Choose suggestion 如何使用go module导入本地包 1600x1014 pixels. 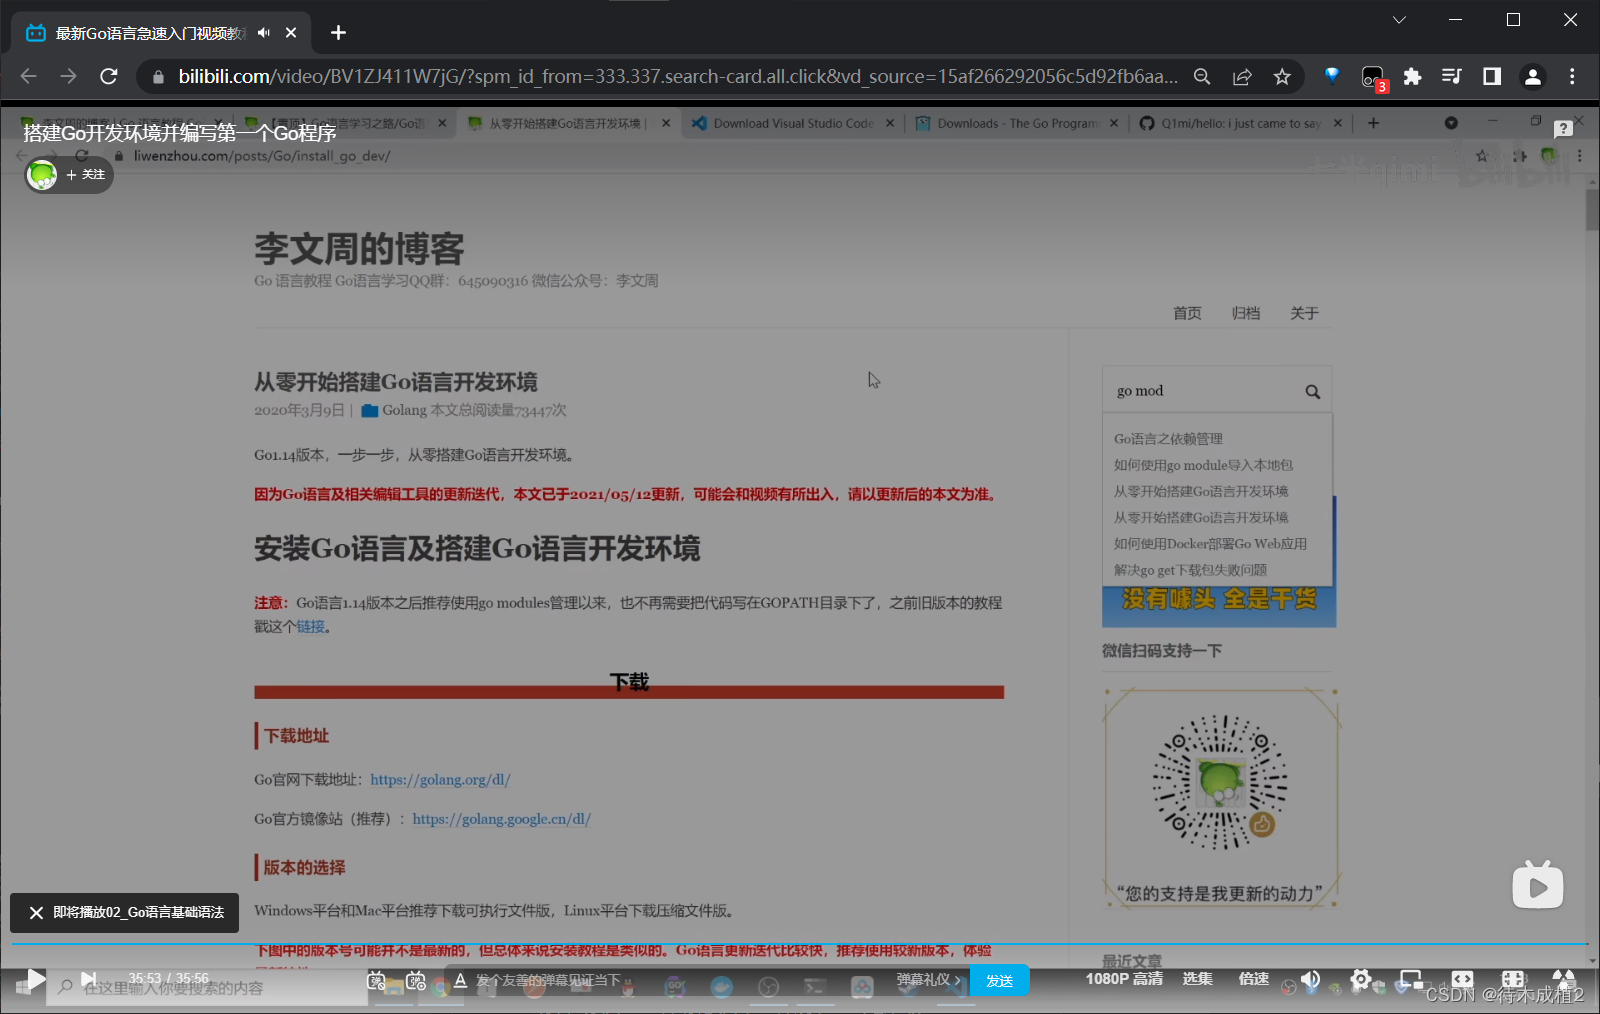pos(1203,465)
